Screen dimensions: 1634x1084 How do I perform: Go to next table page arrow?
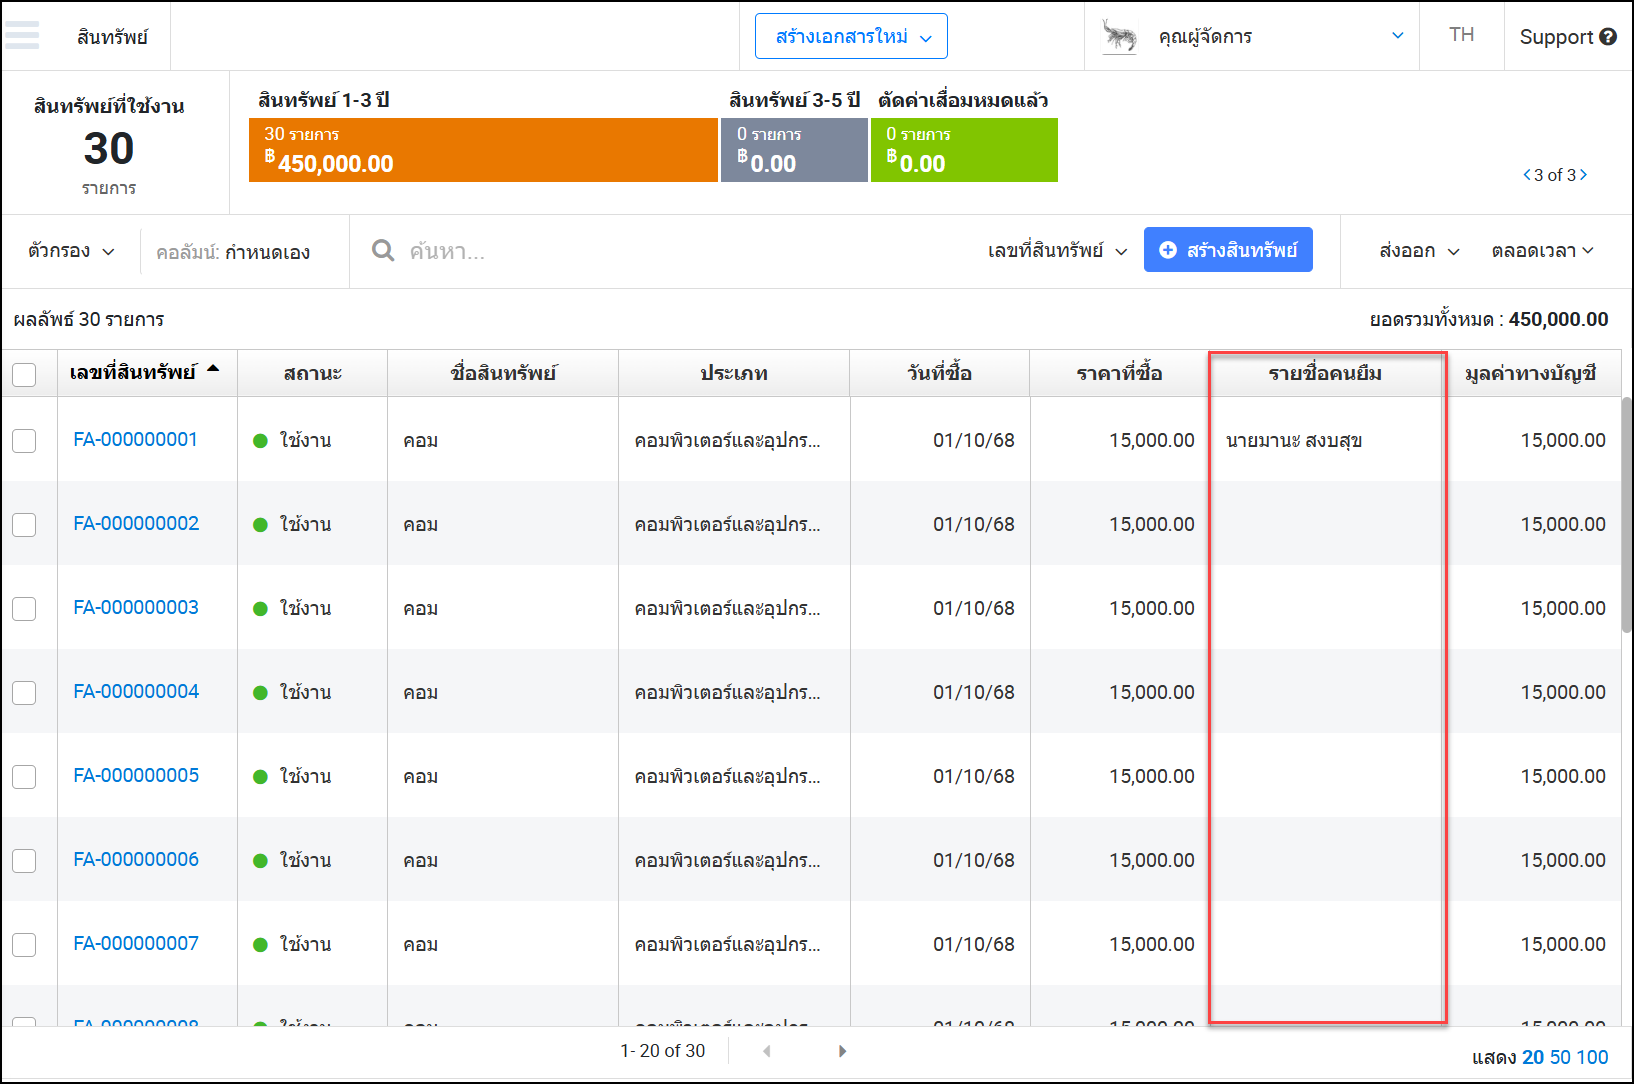tap(842, 1051)
